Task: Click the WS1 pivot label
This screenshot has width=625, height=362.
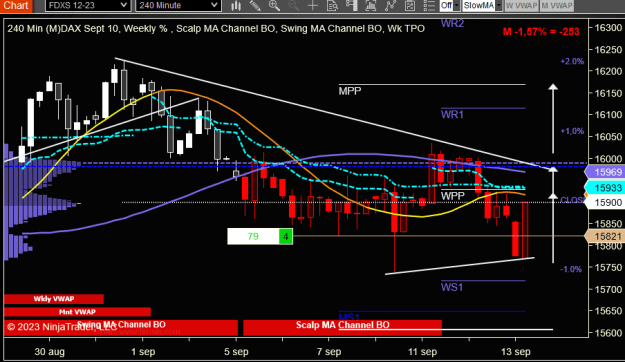Action: (452, 287)
